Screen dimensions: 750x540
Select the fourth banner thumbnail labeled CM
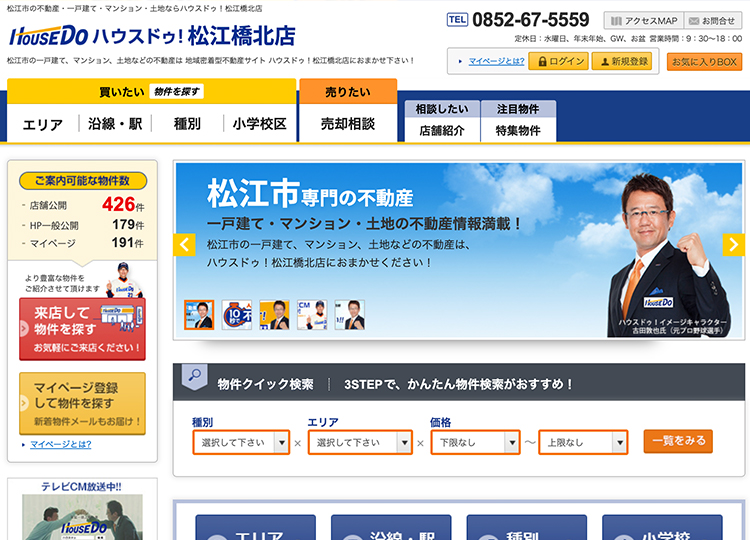[x=312, y=315]
